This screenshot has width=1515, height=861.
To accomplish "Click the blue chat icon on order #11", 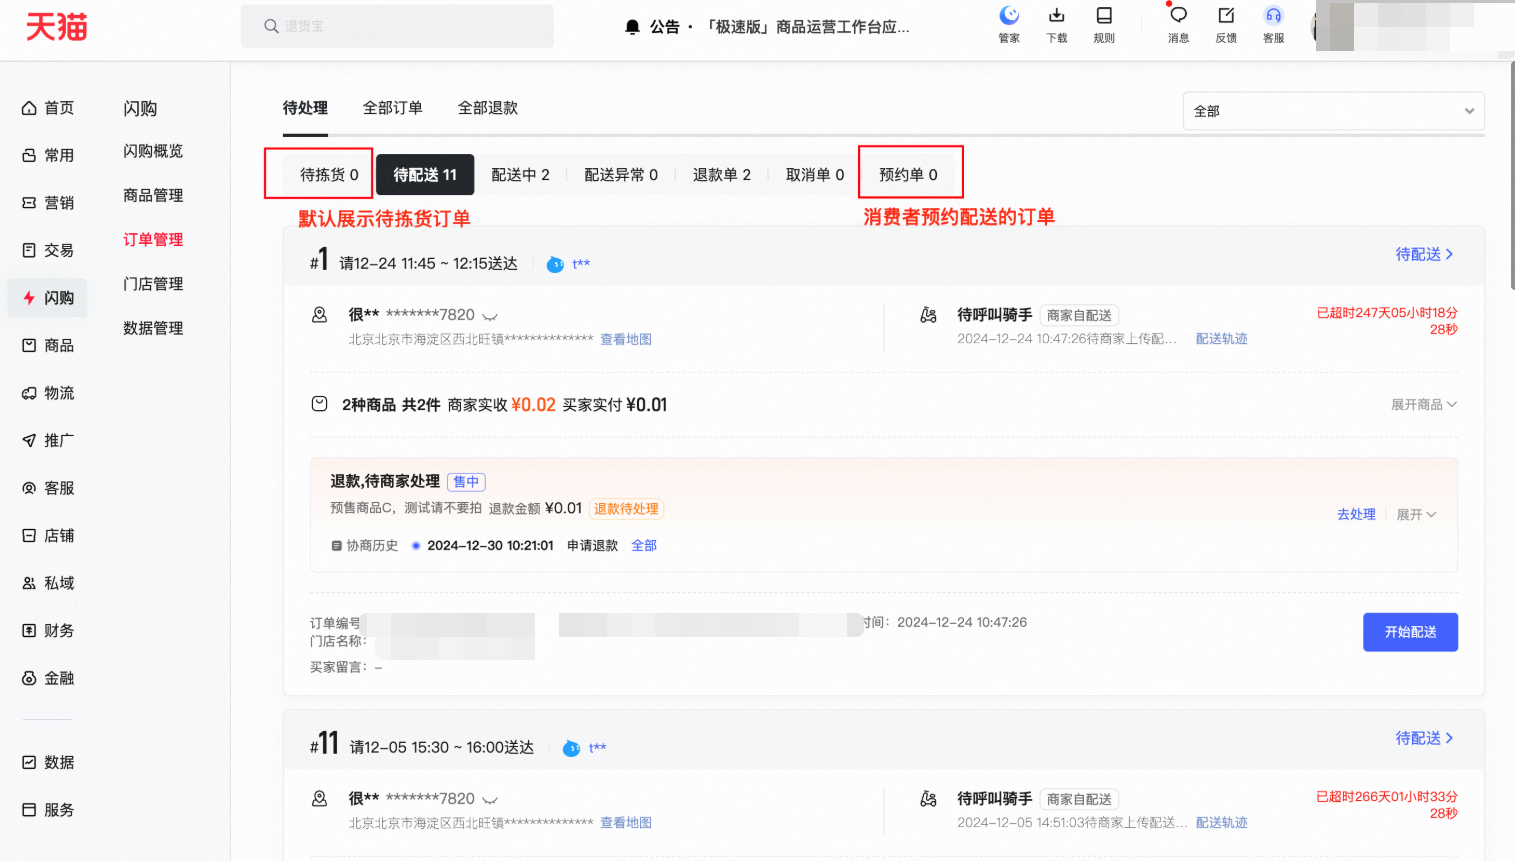I will click(x=571, y=748).
